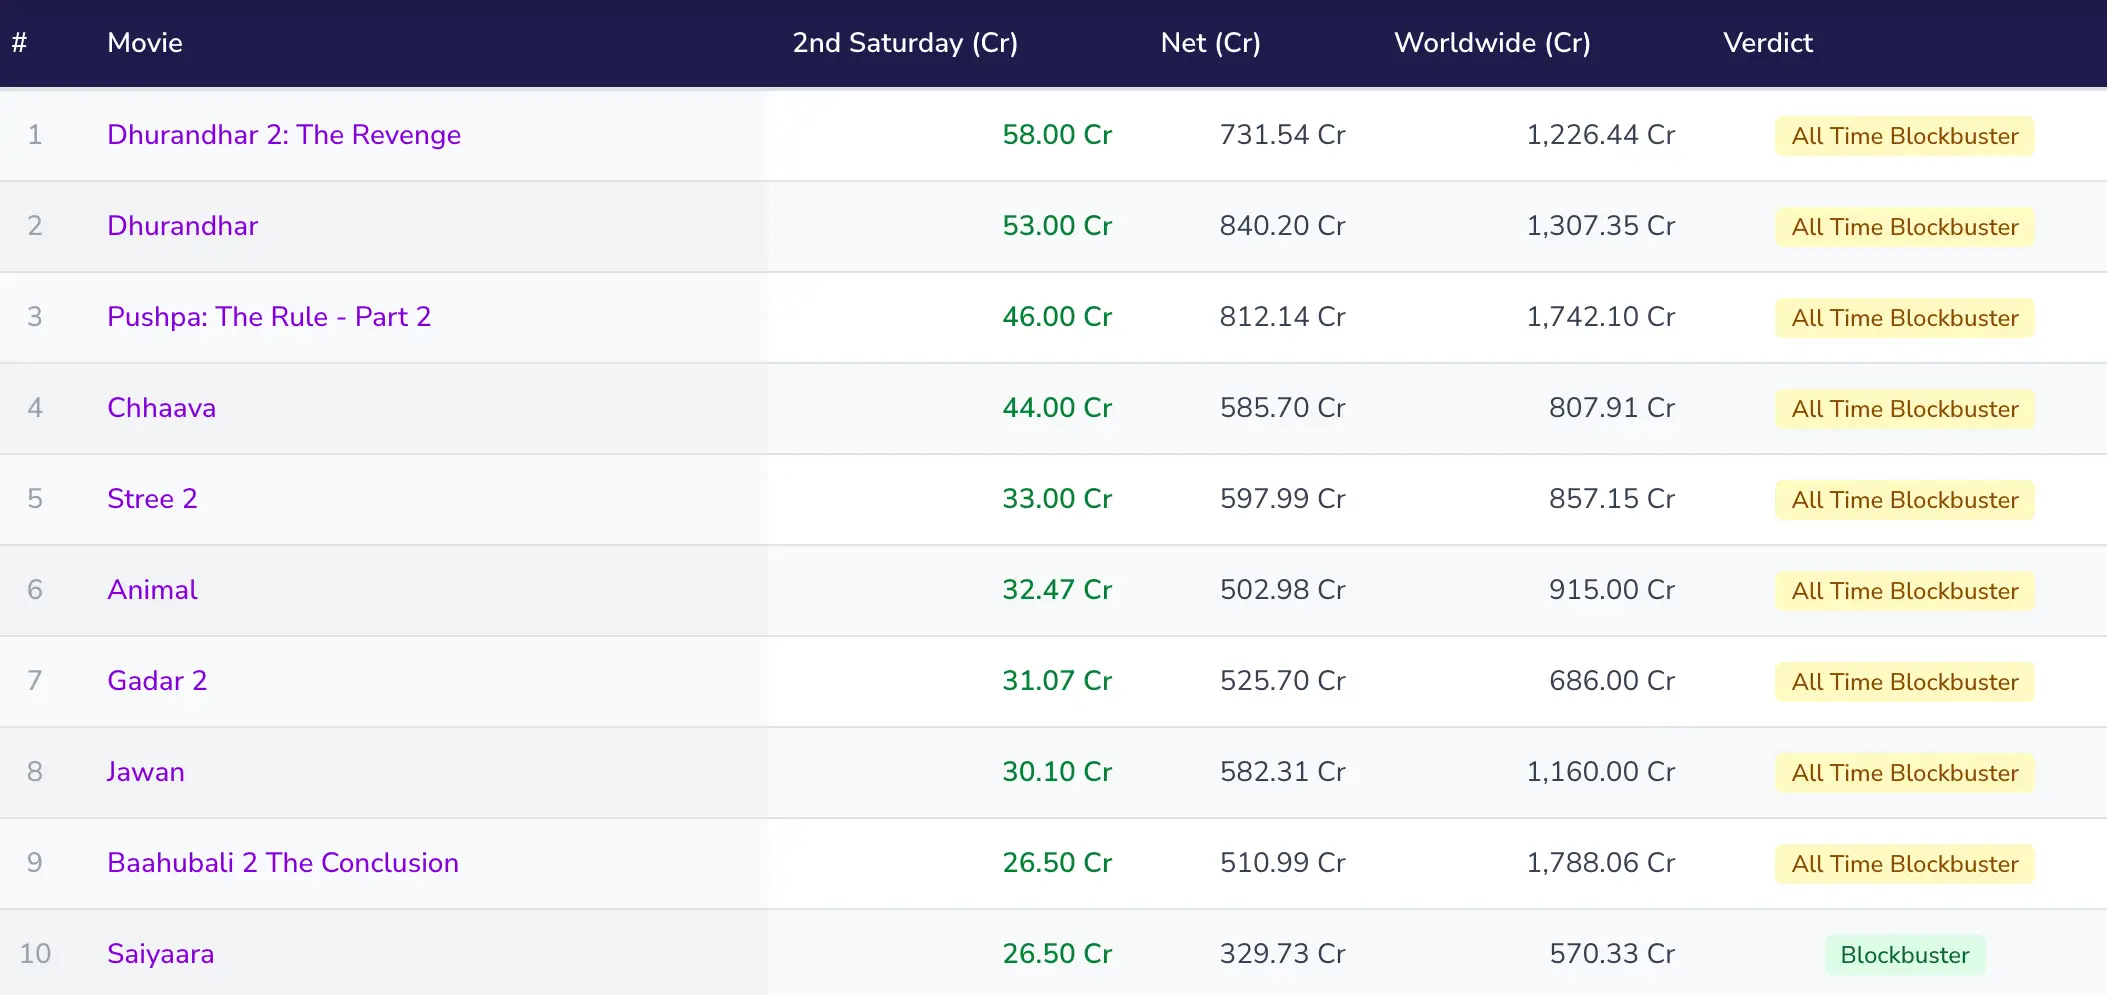Click the Dhurandhar movie link in row 2
The image size is (2107, 995).
click(182, 226)
